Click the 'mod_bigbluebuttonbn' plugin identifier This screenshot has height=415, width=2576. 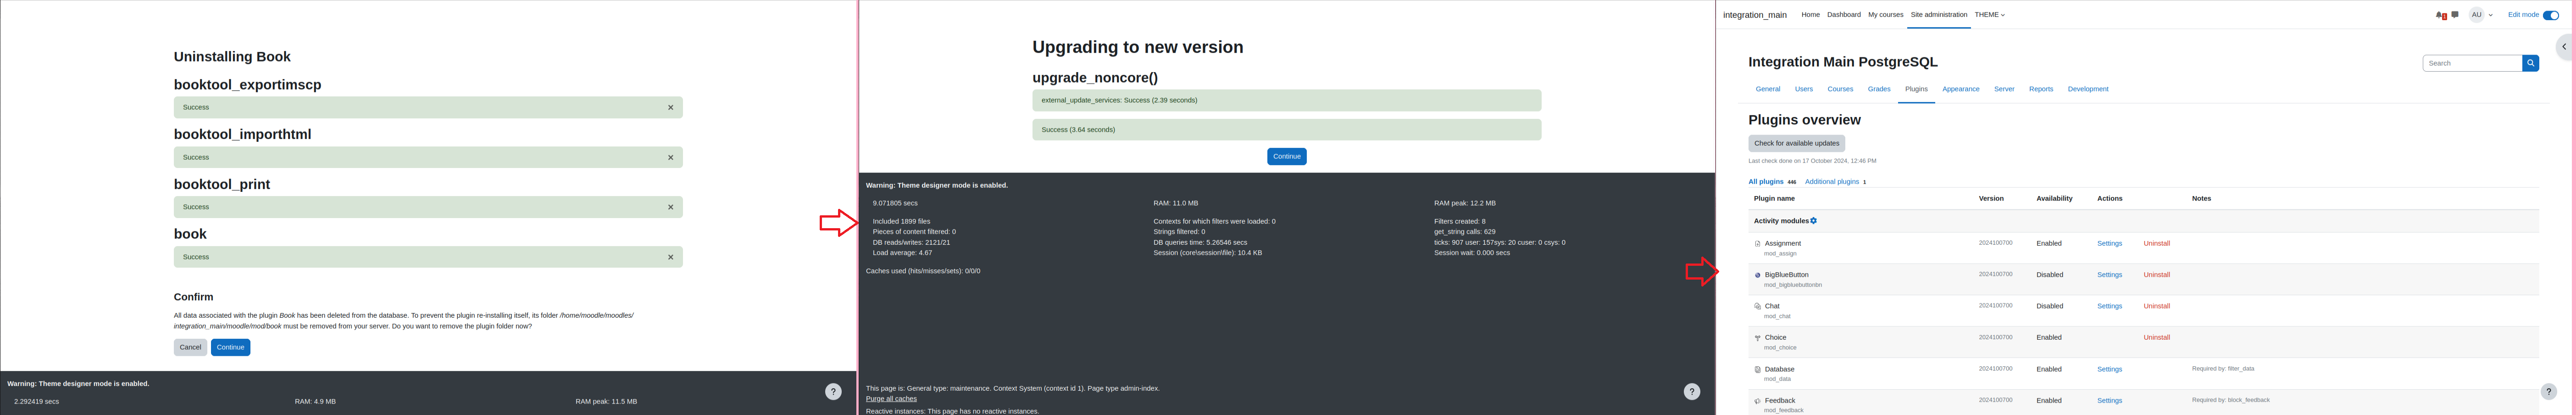1792,285
